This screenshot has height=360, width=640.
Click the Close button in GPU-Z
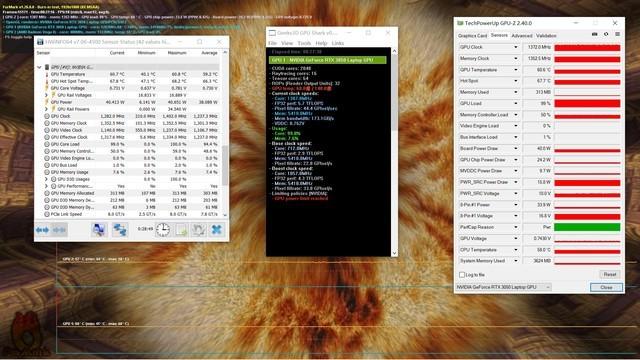(606, 287)
